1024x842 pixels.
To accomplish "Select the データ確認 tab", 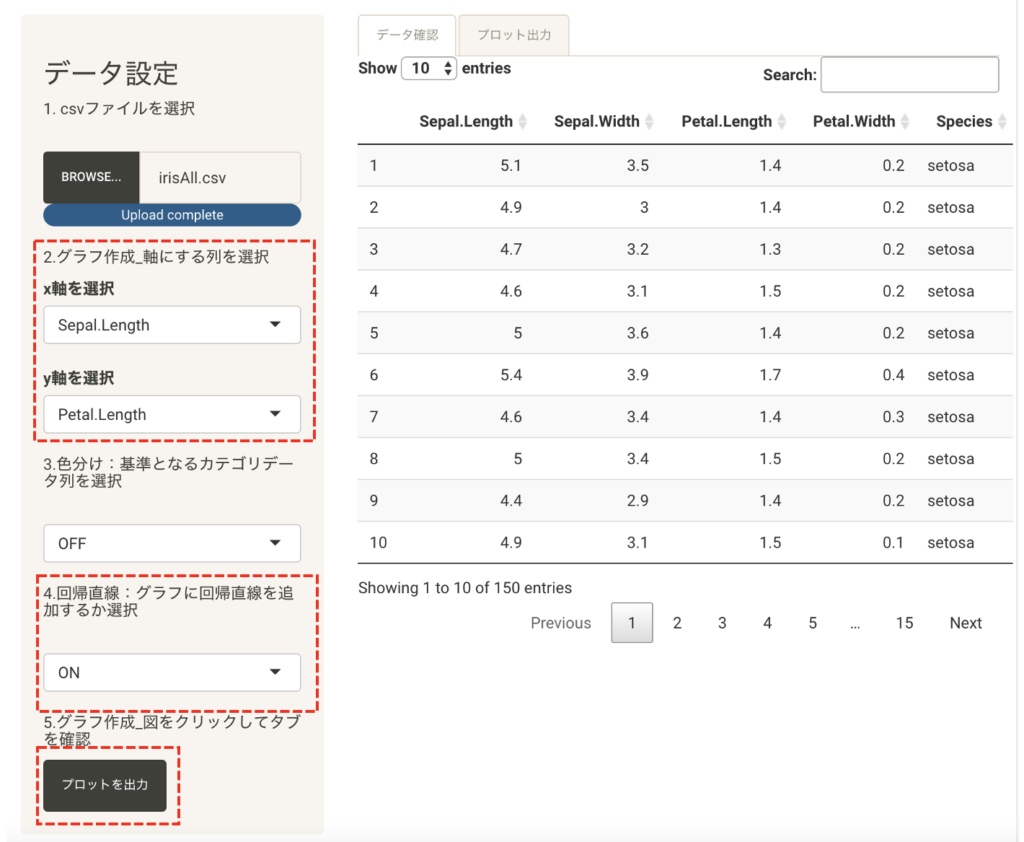I will [x=407, y=35].
